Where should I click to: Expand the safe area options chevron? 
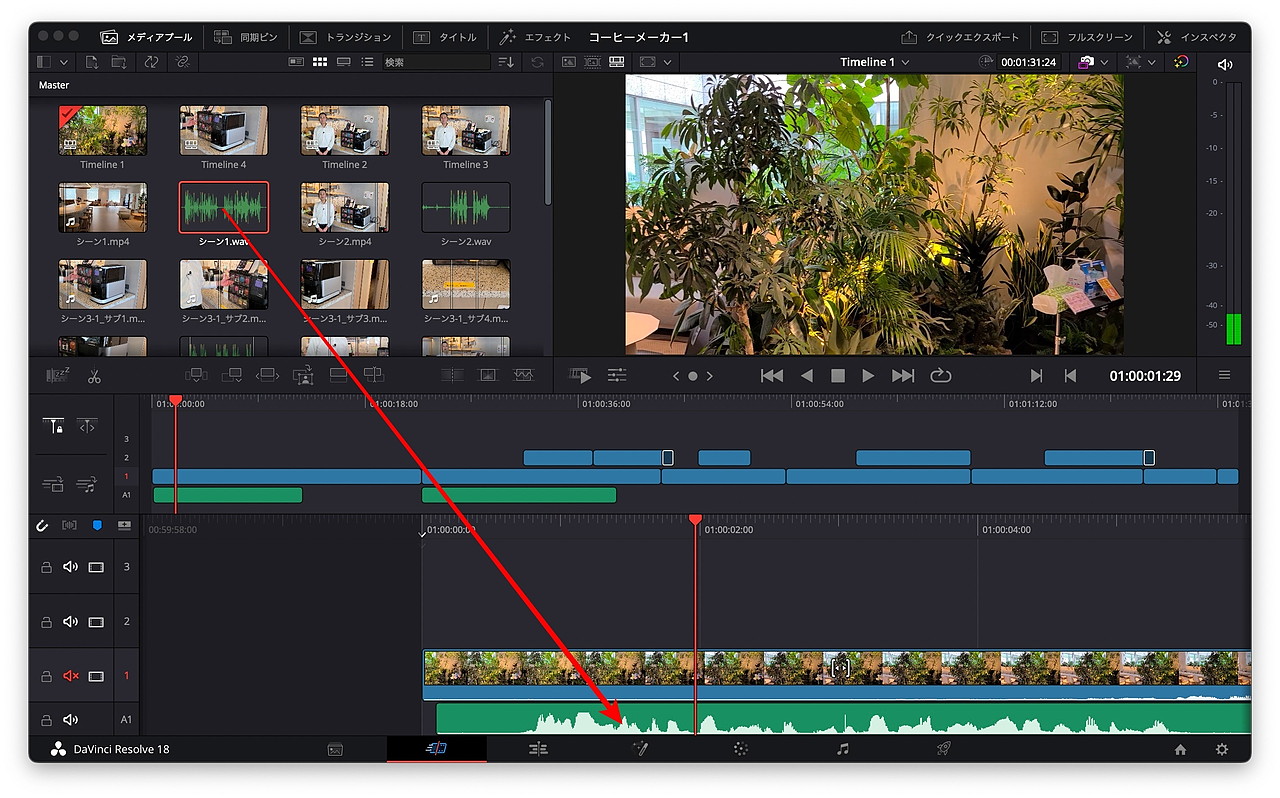coord(667,62)
